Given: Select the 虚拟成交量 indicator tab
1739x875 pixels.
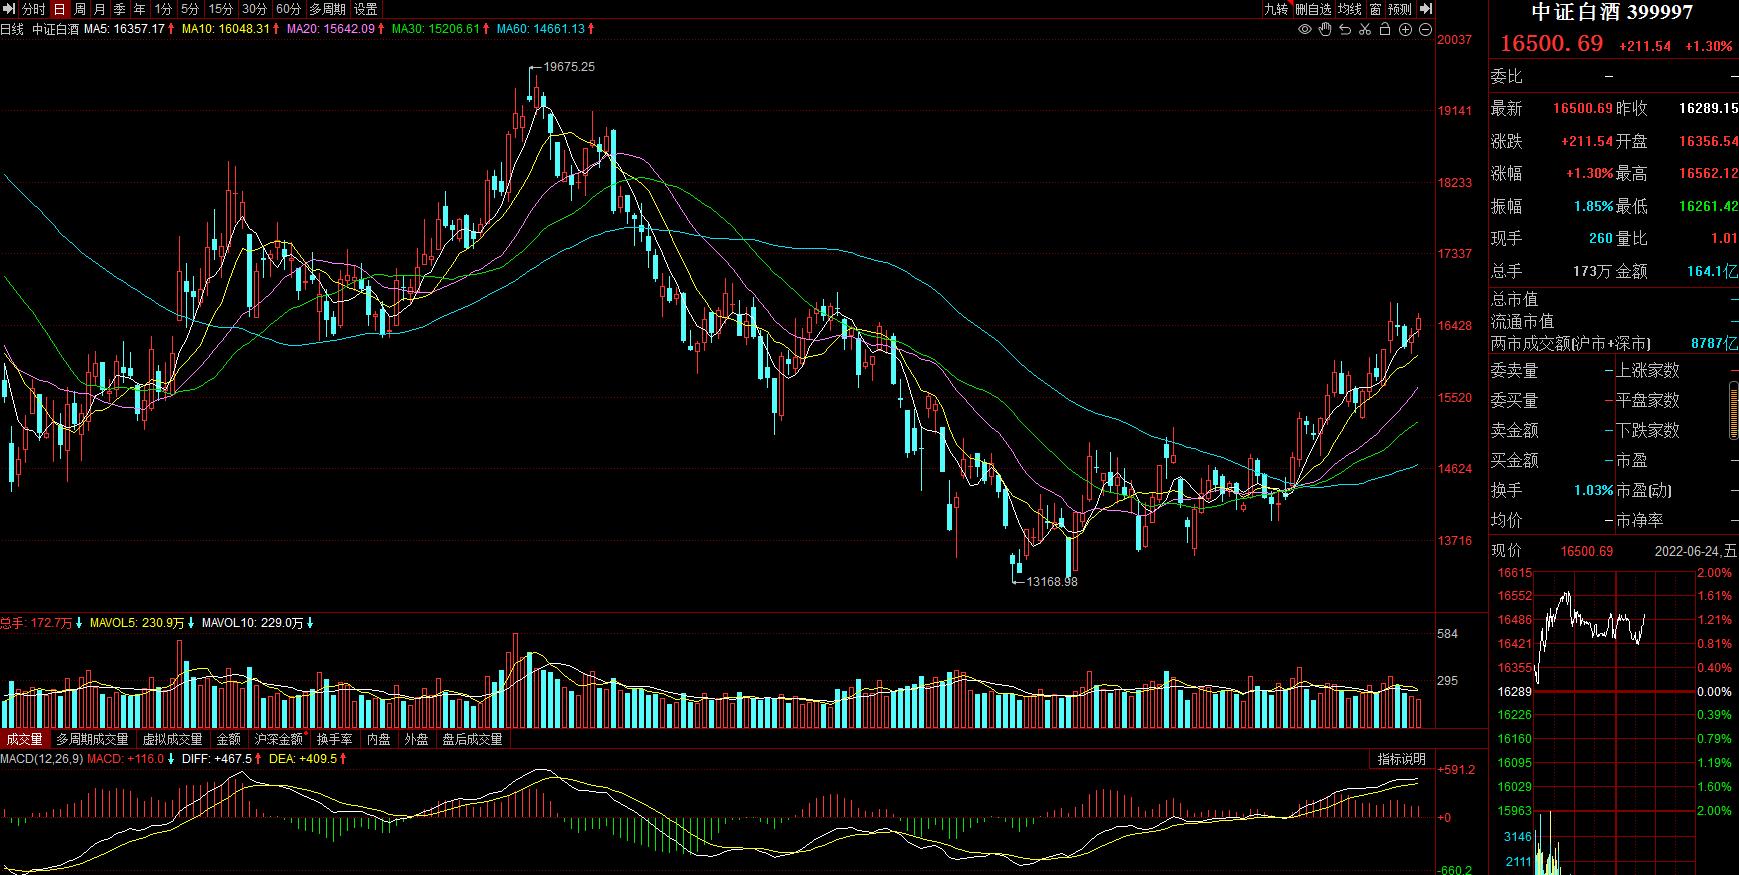Looking at the screenshot, I should [x=172, y=739].
